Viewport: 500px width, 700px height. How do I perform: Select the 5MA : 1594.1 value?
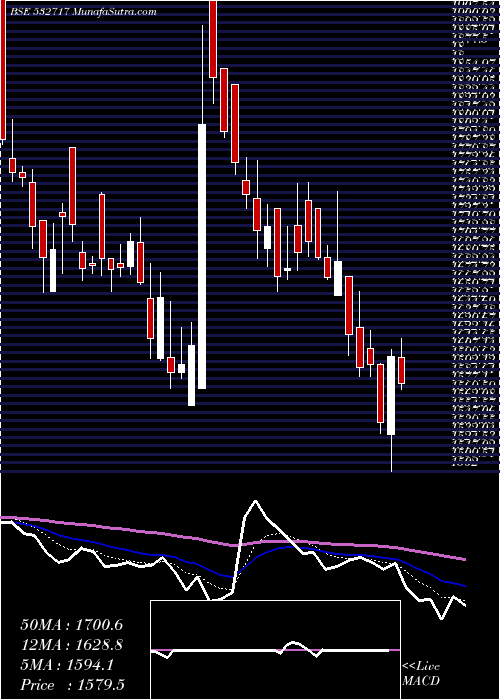pyautogui.click(x=67, y=665)
